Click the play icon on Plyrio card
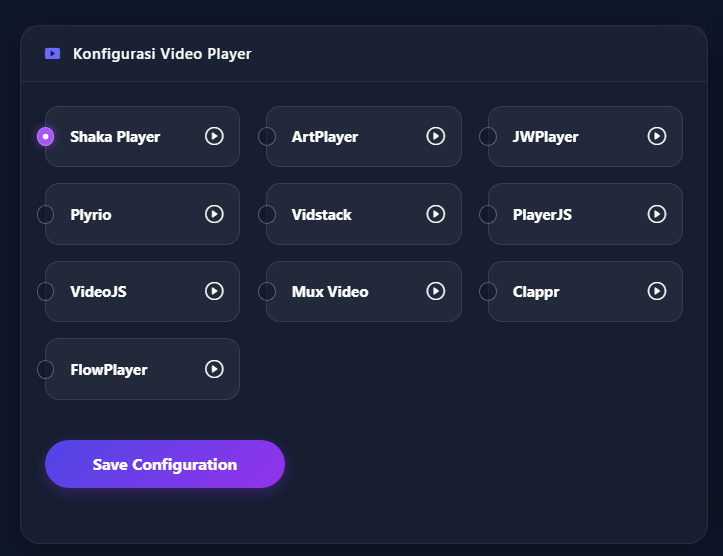This screenshot has height=556, width=723. pyautogui.click(x=214, y=214)
